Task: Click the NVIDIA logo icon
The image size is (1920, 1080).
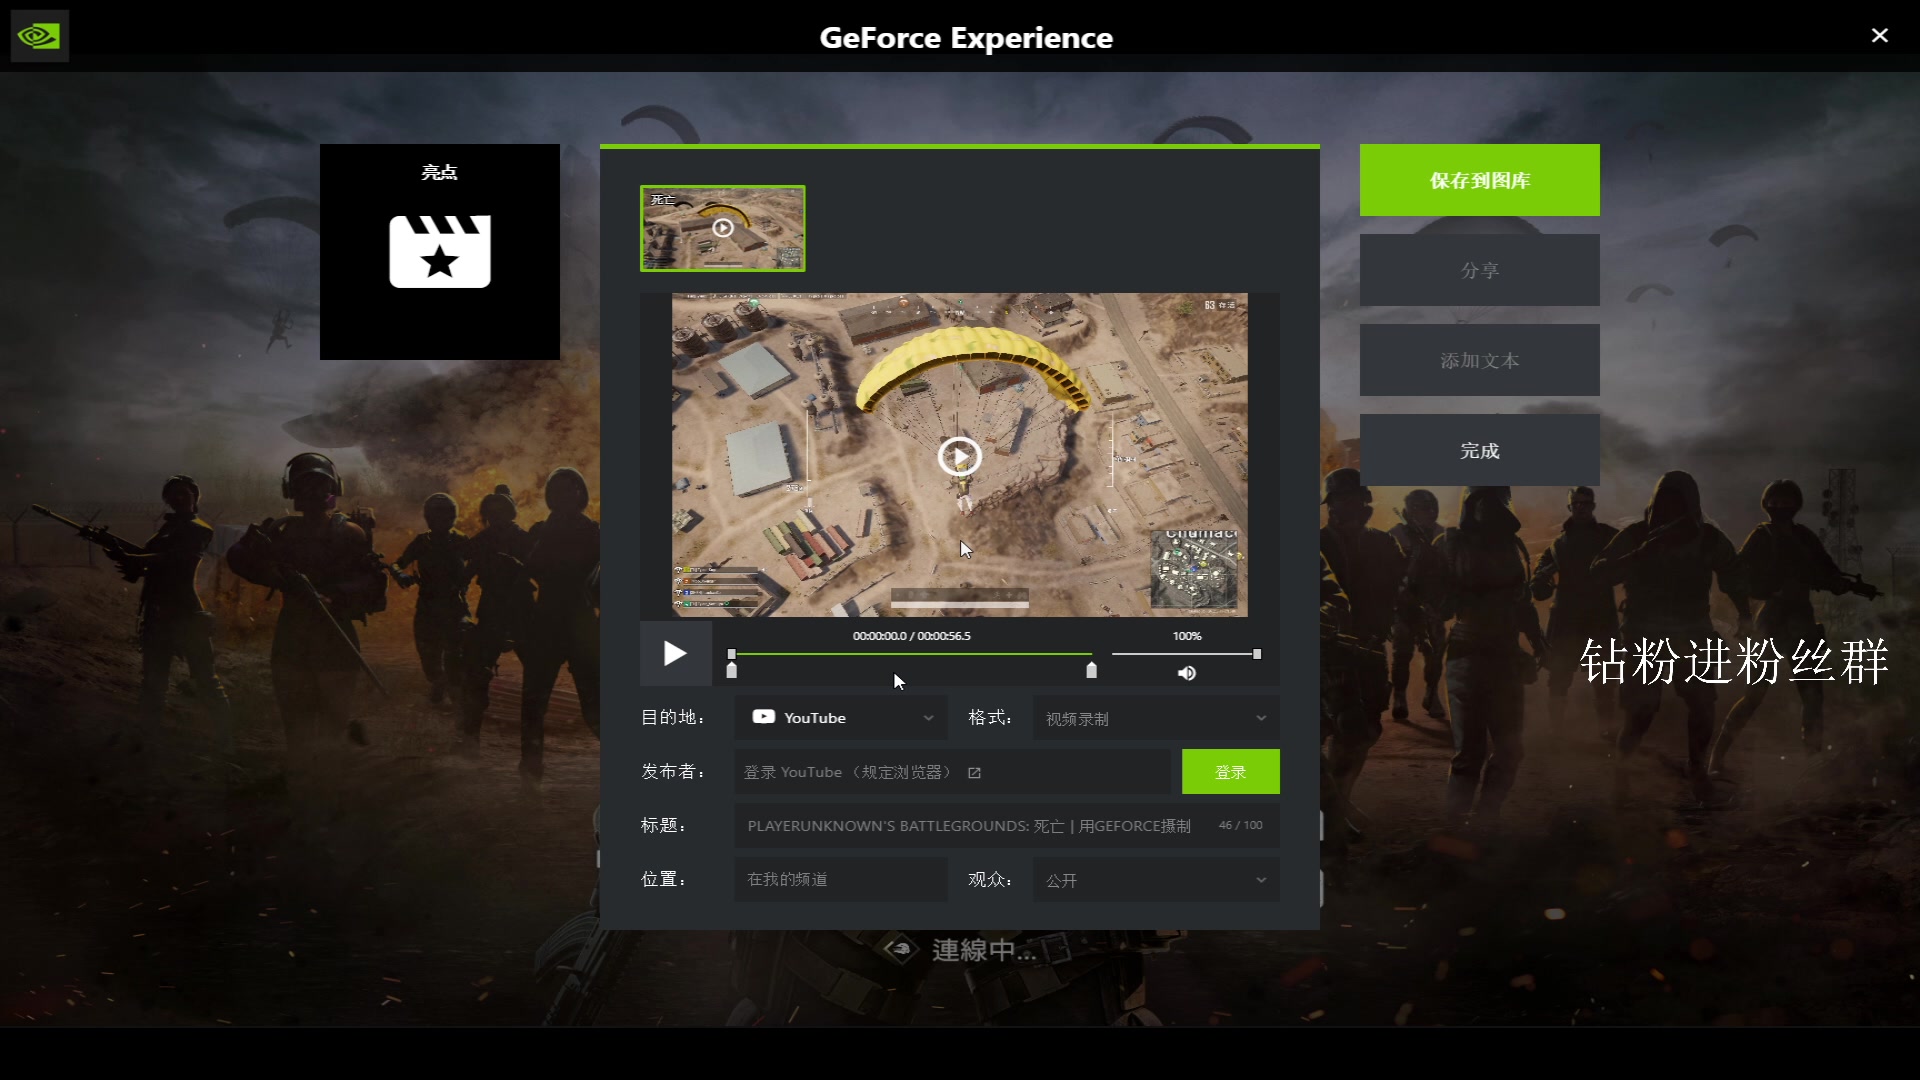Action: pyautogui.click(x=39, y=37)
